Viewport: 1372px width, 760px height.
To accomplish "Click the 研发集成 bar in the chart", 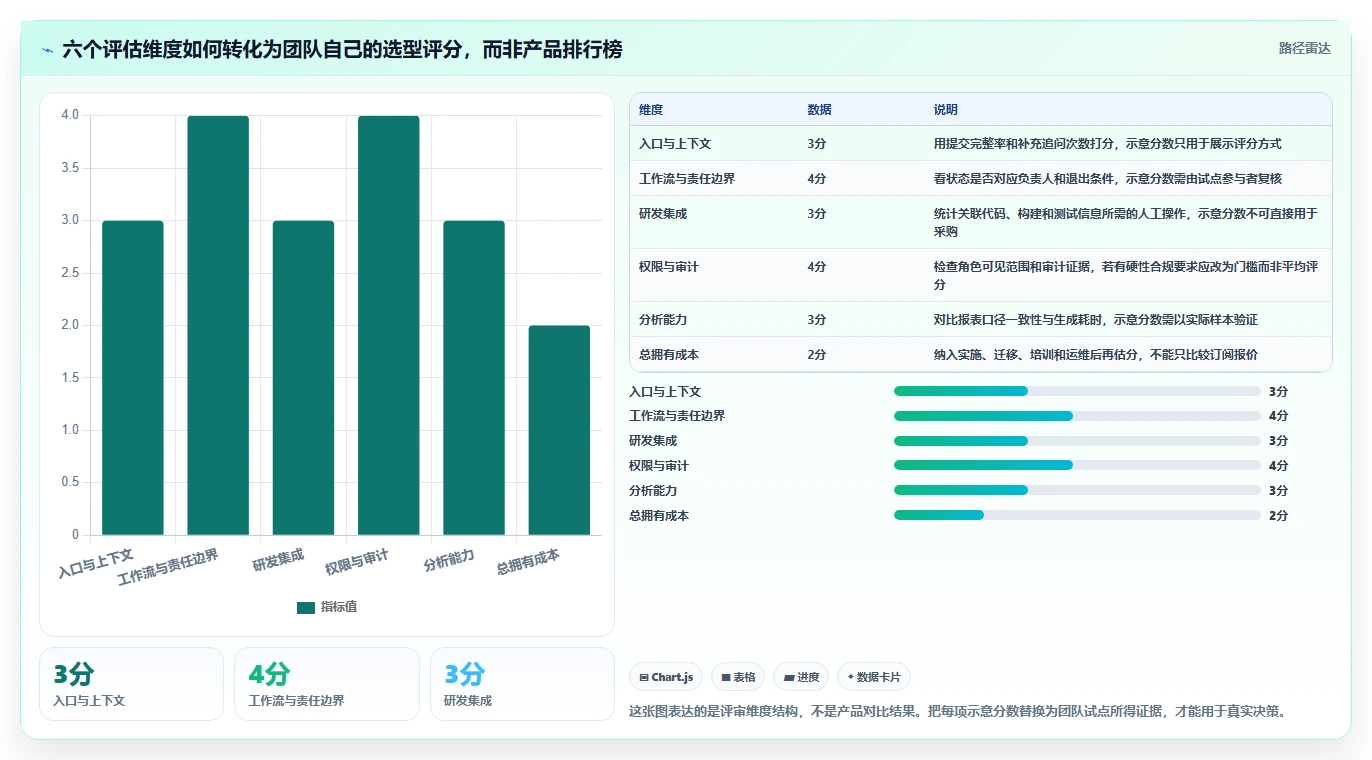I will click(303, 378).
